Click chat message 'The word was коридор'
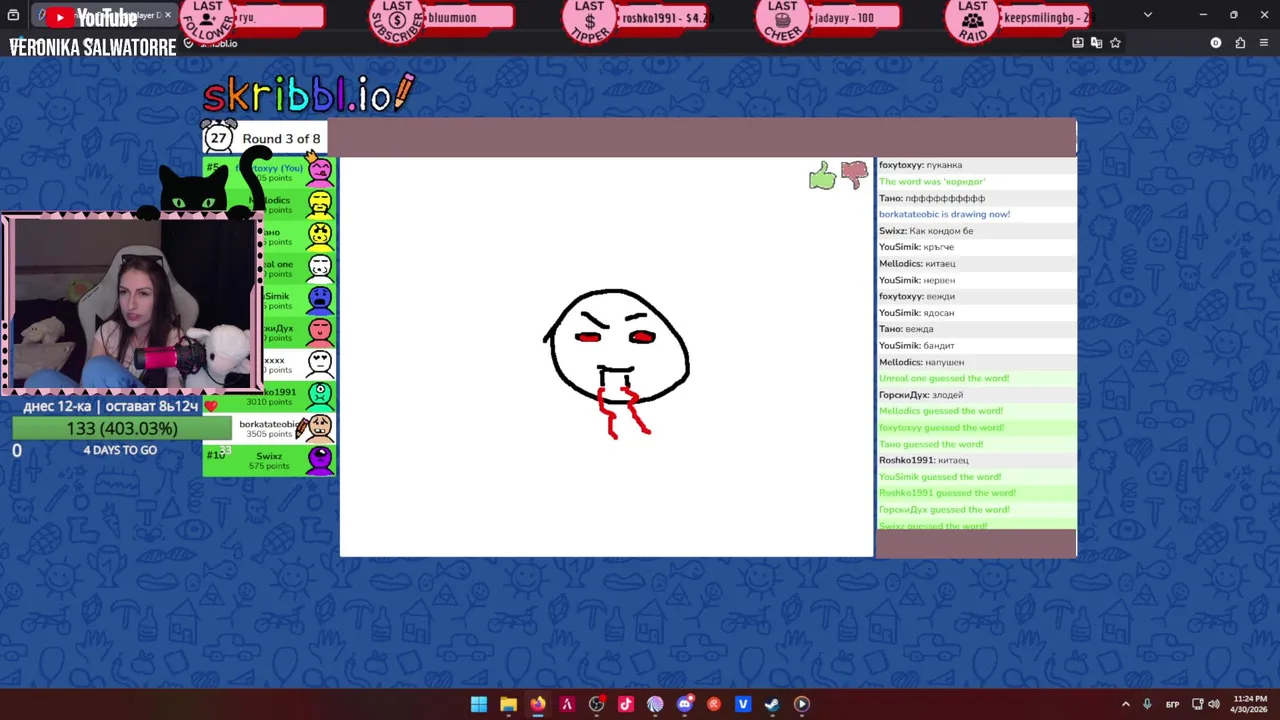The width and height of the screenshot is (1280, 720). coord(932,182)
